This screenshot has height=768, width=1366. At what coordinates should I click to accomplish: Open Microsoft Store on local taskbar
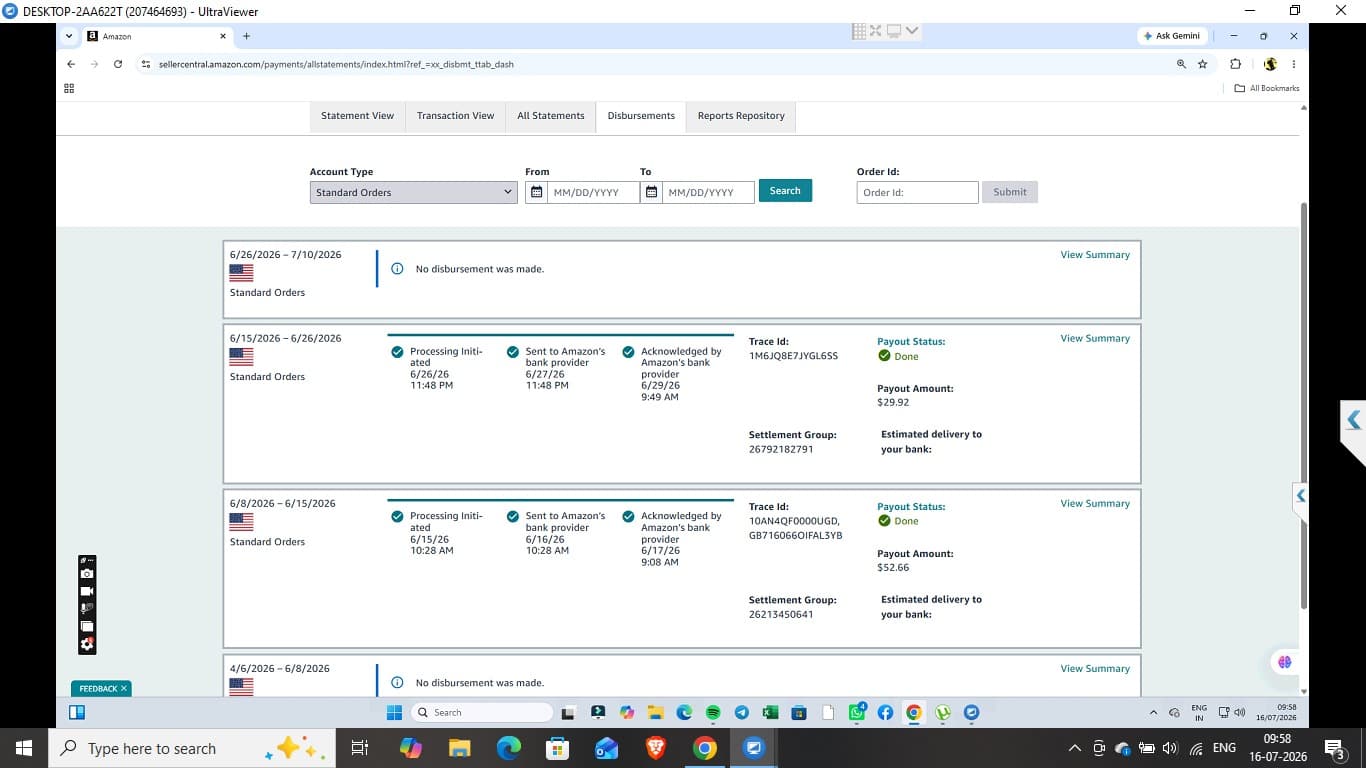pos(557,748)
